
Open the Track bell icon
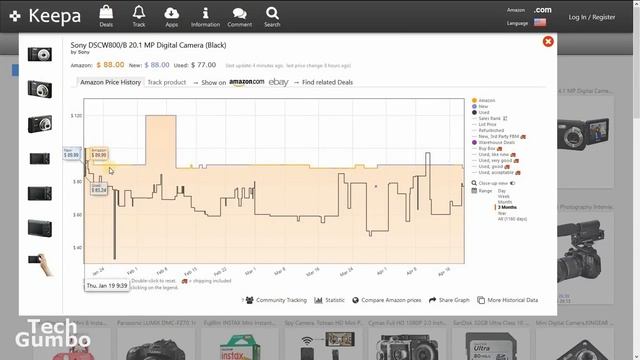point(139,16)
